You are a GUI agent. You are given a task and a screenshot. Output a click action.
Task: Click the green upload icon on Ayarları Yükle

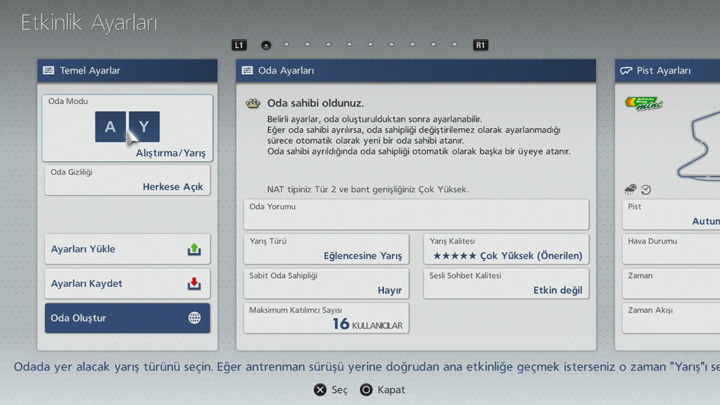point(194,250)
